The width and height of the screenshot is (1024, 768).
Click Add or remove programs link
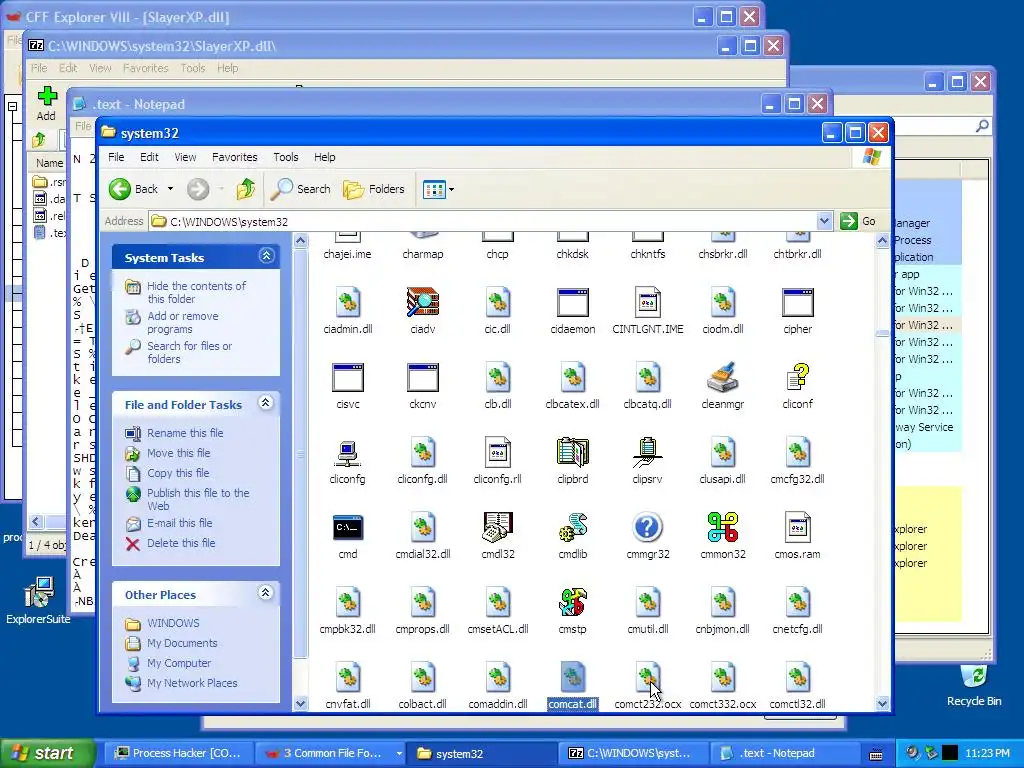182,323
